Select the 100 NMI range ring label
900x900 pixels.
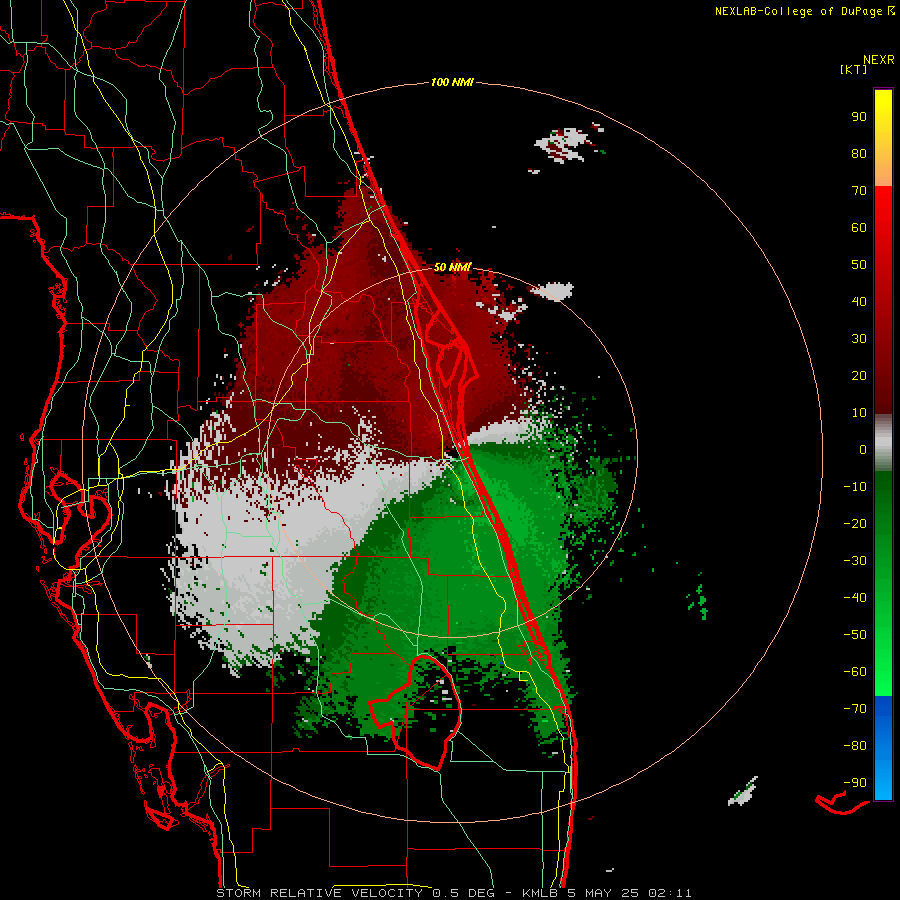(452, 82)
